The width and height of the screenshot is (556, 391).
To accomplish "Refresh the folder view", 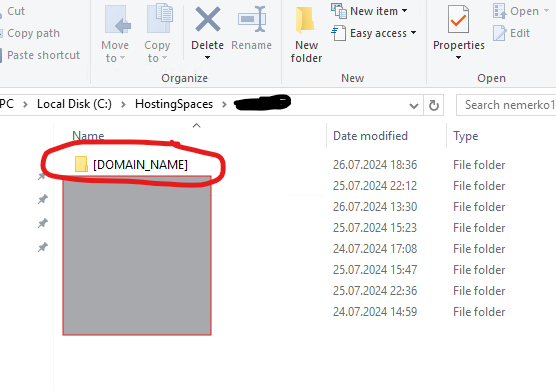I will 434,105.
